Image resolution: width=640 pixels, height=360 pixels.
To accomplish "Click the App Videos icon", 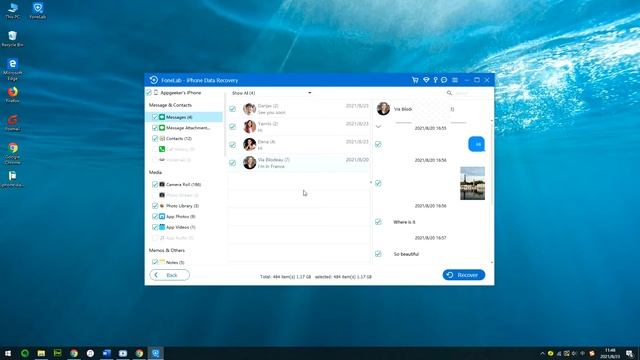I will (162, 227).
